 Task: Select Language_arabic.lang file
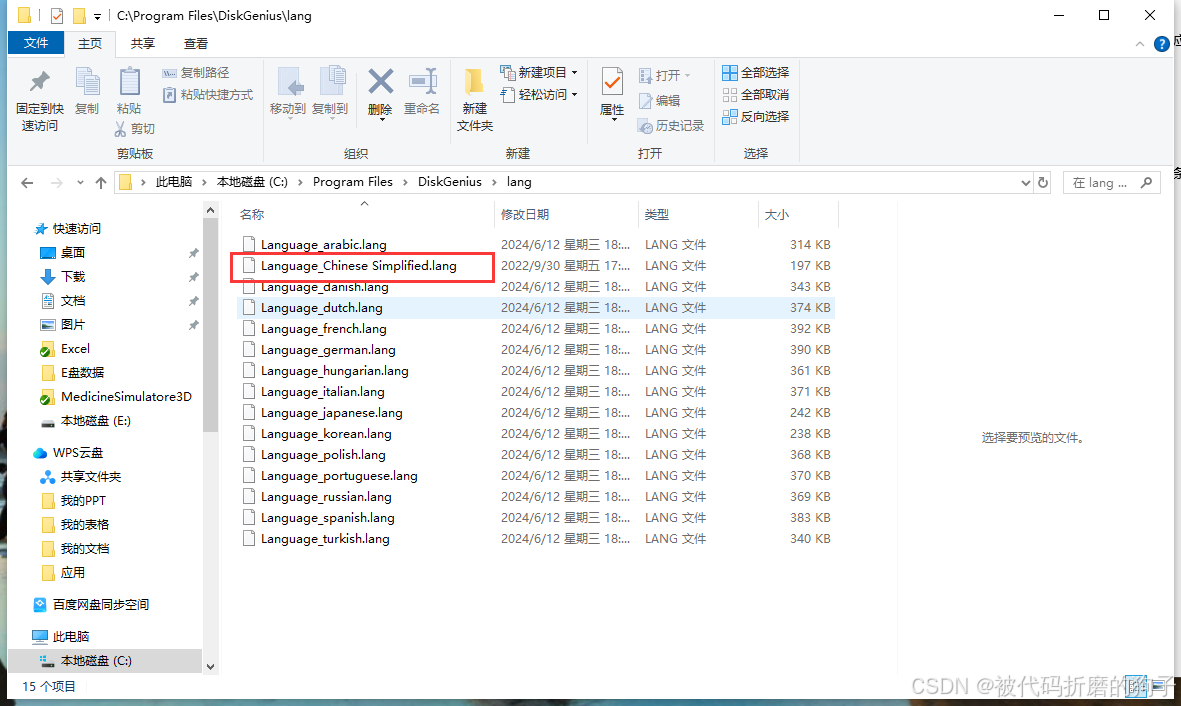tap(324, 245)
